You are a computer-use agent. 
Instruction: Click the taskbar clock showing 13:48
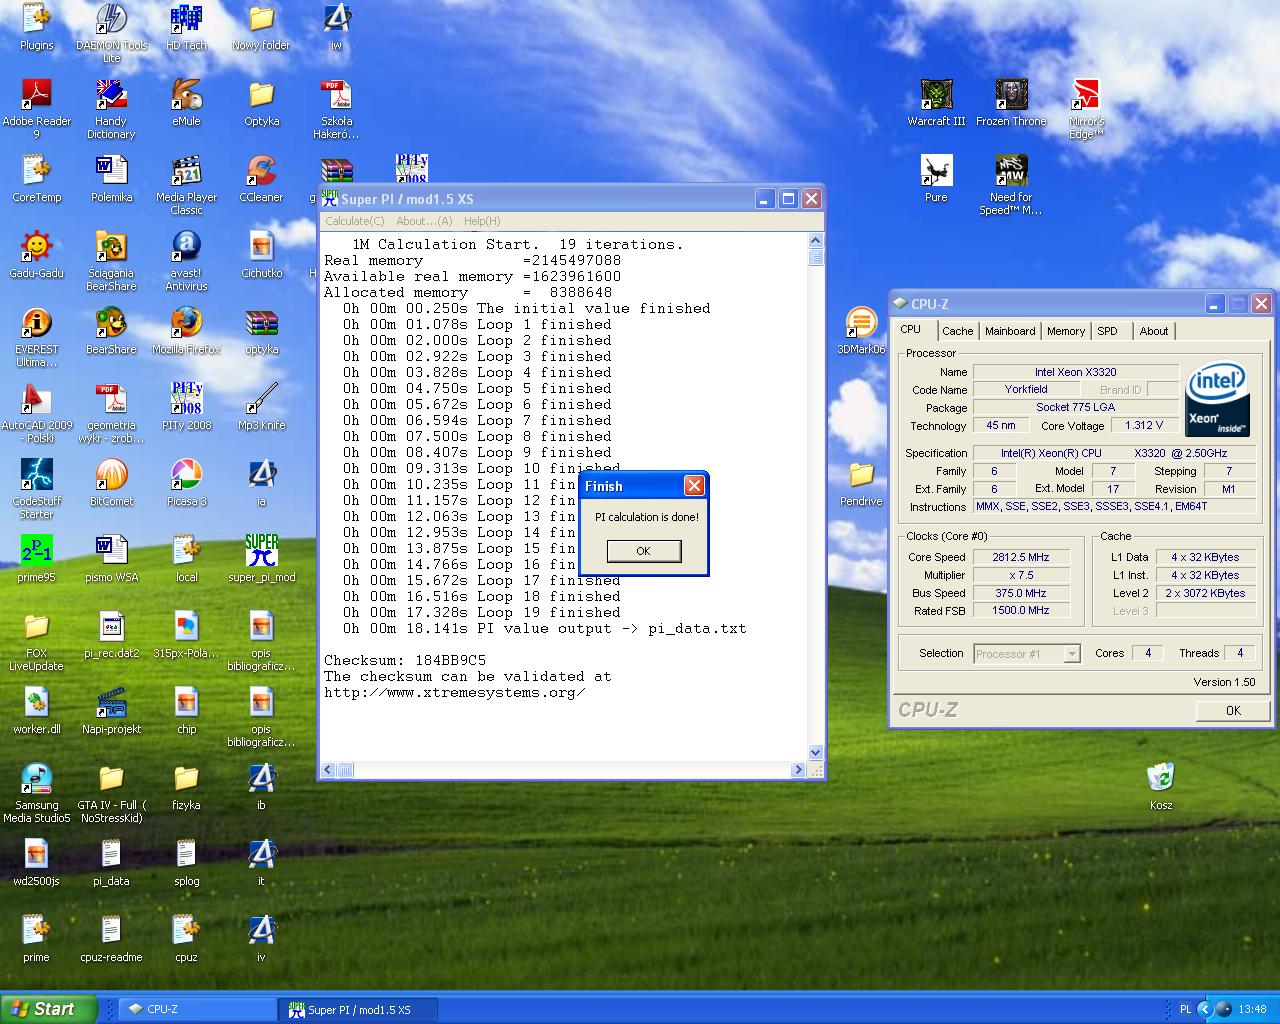[1252, 1009]
